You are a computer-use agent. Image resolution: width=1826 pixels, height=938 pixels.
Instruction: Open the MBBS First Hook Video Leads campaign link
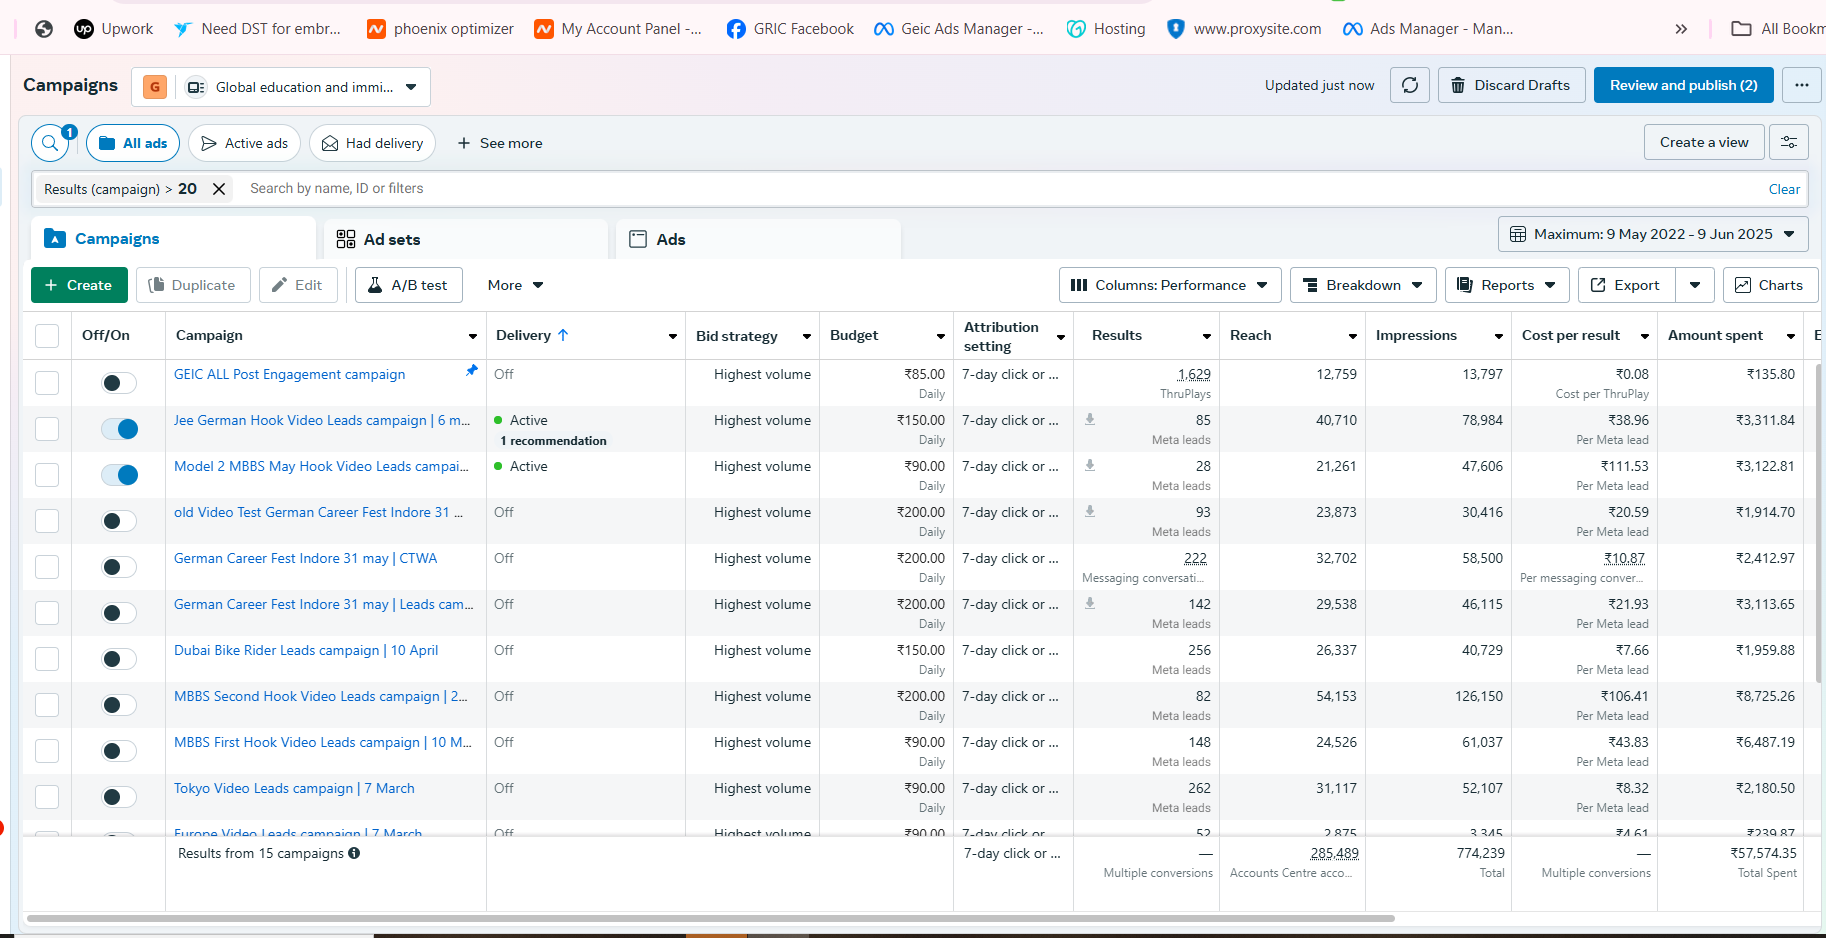click(323, 742)
